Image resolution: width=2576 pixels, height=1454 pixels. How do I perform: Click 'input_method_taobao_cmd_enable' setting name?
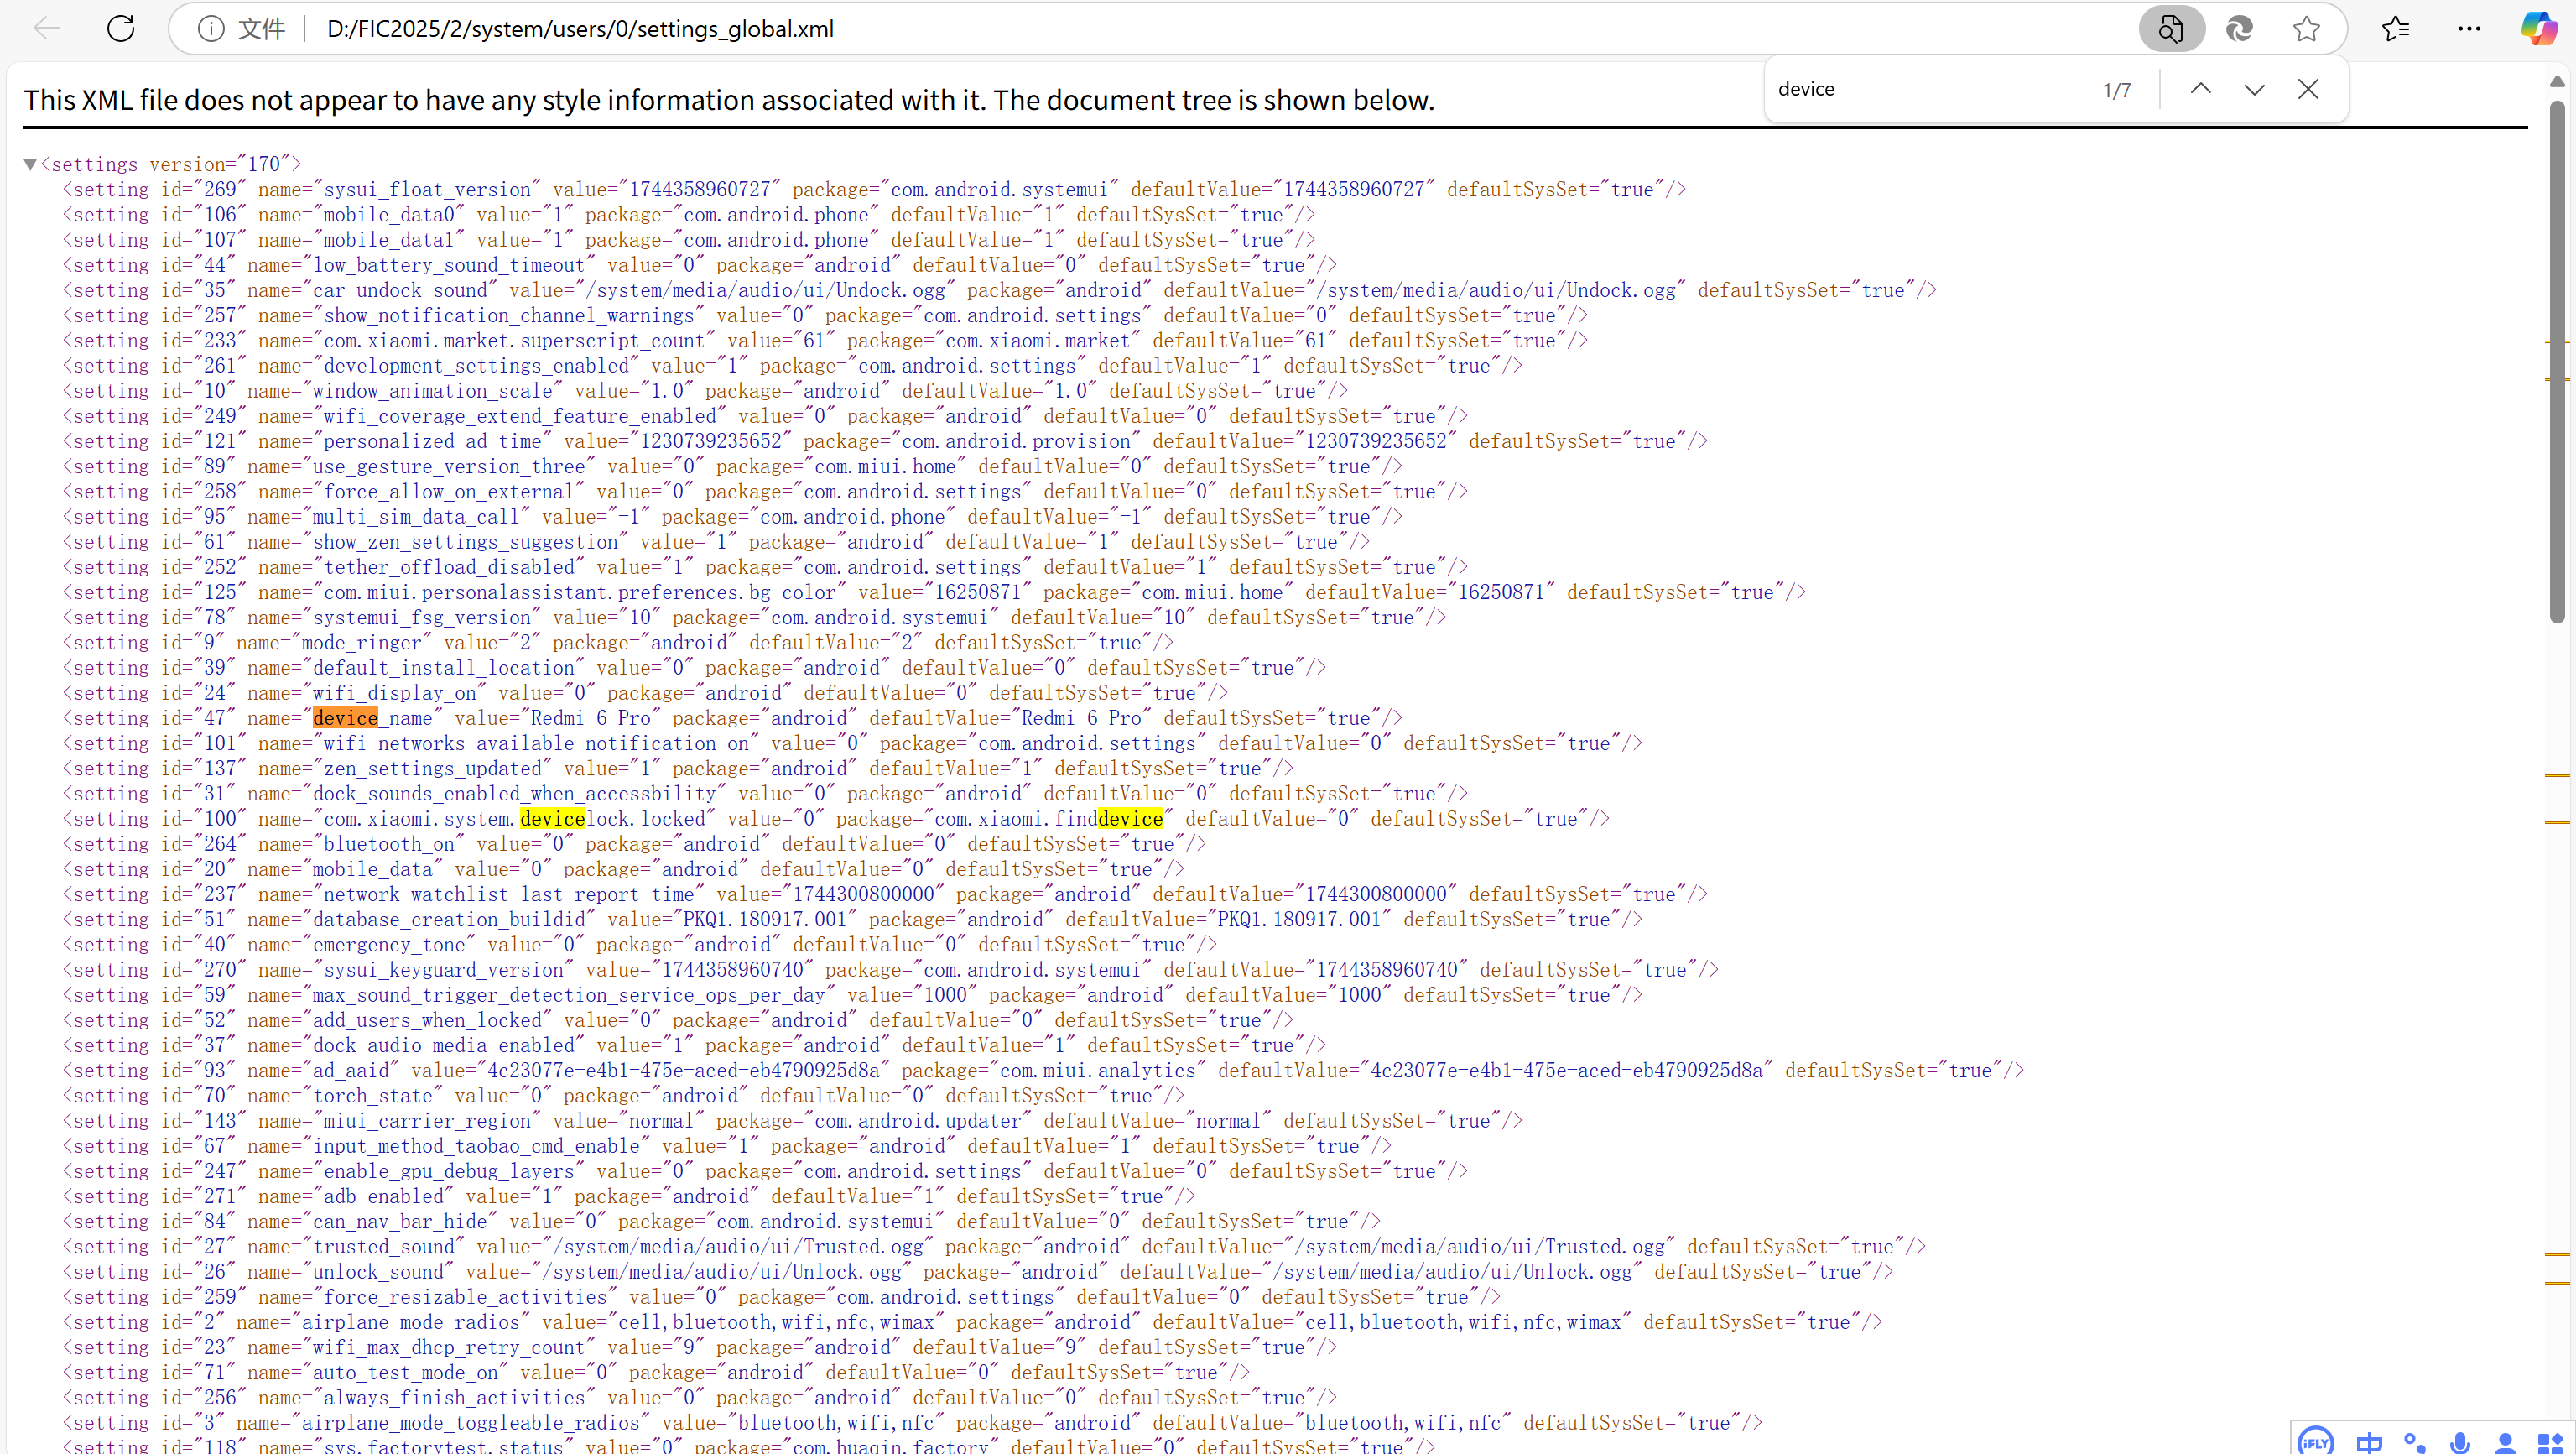(x=476, y=1146)
